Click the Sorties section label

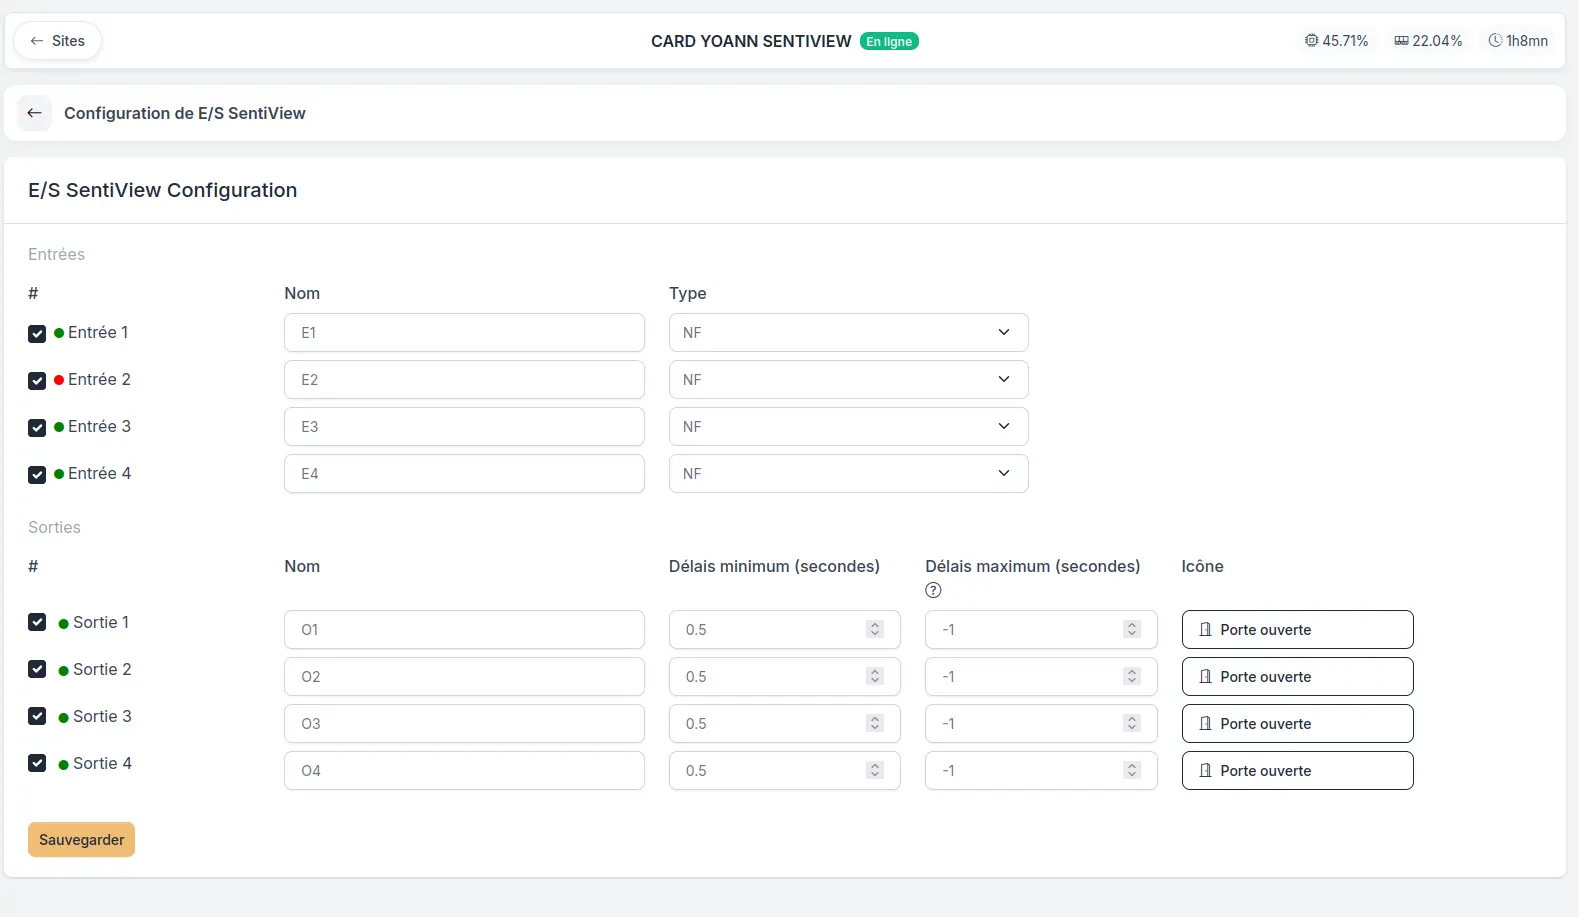(55, 527)
